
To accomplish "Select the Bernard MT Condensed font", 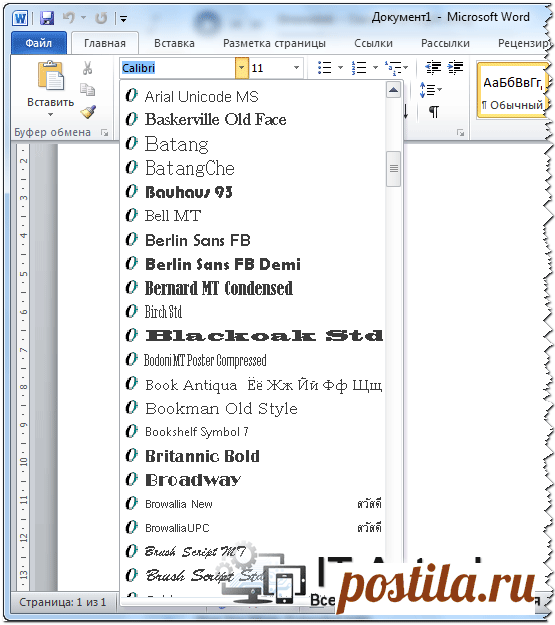I will tap(252, 288).
